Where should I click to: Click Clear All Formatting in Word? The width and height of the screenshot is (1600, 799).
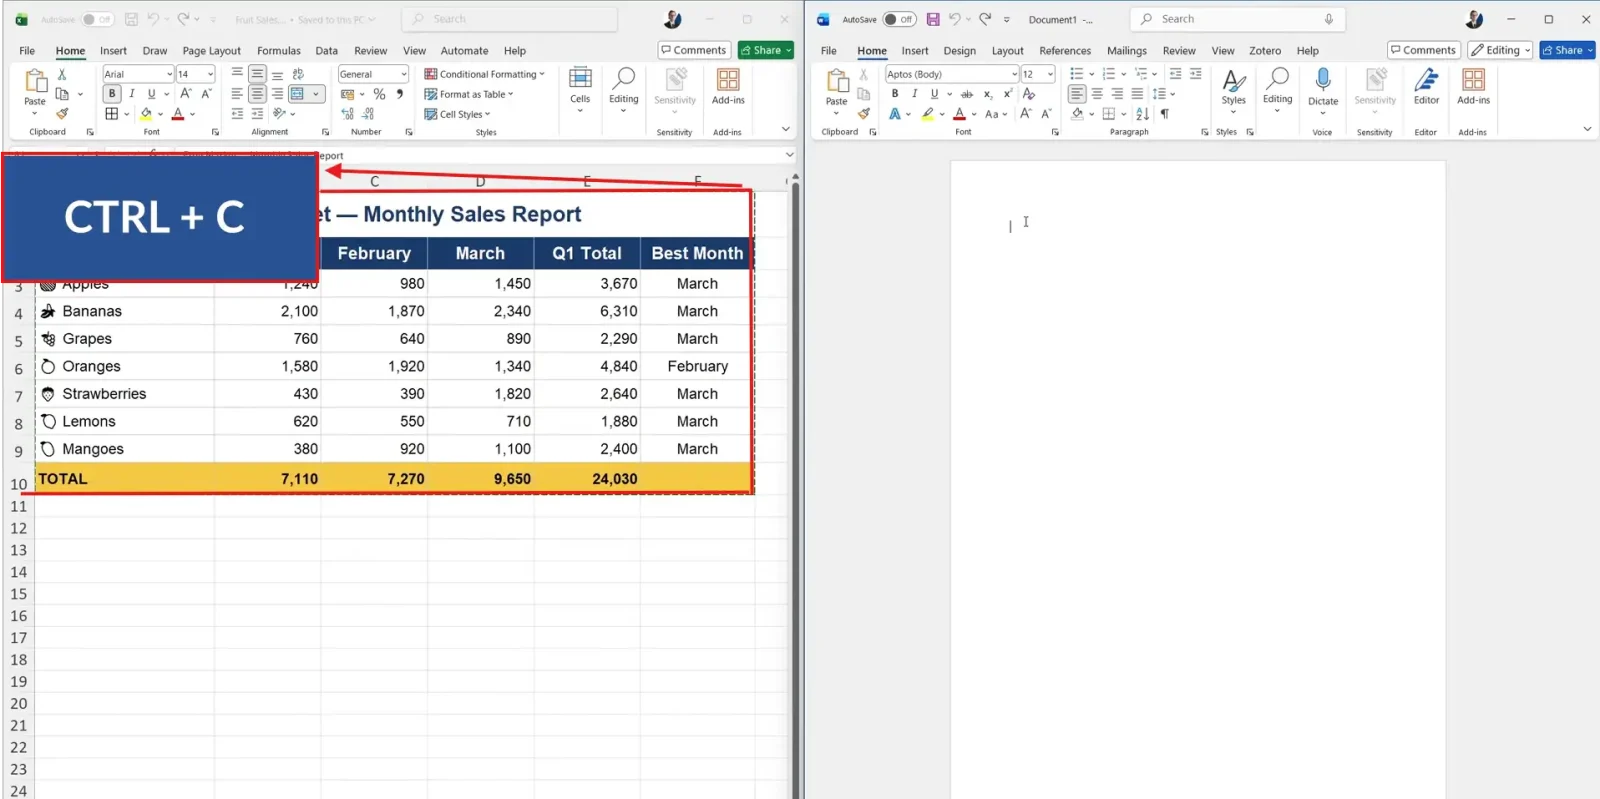click(1029, 94)
